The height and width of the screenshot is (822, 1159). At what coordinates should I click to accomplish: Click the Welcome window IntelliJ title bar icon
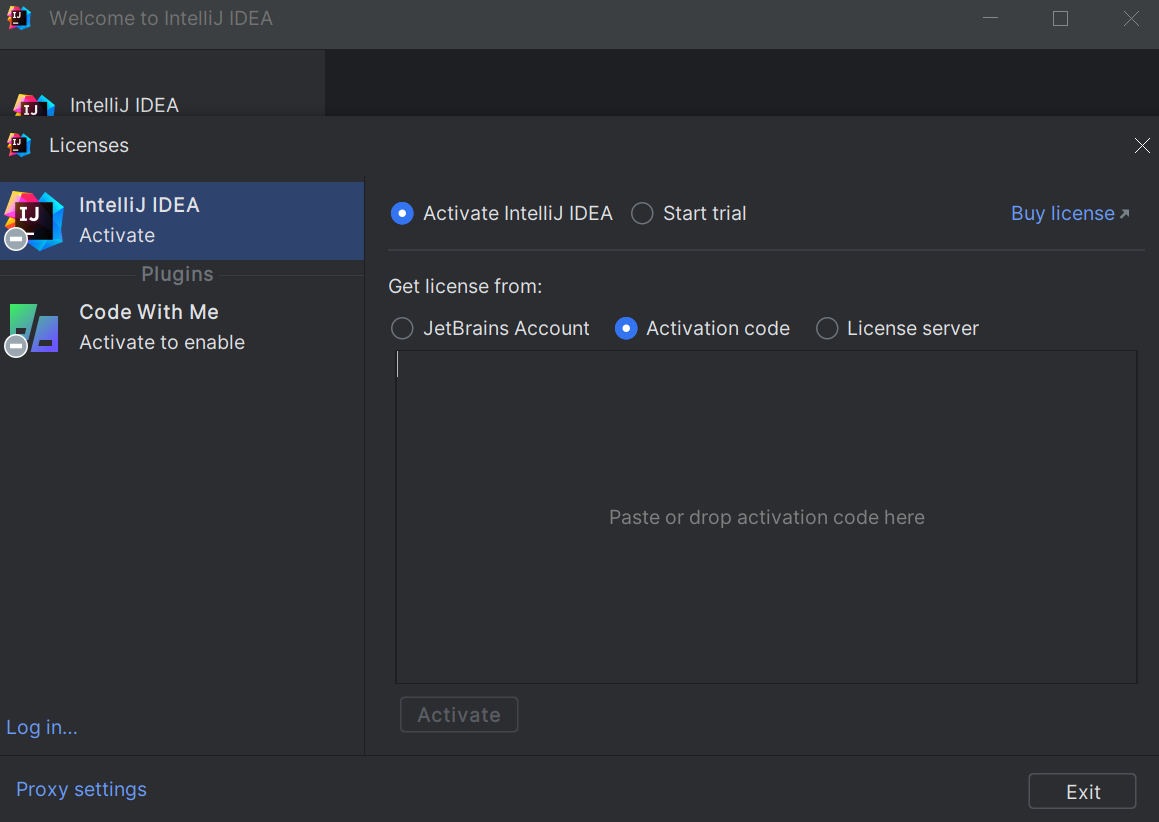19,18
